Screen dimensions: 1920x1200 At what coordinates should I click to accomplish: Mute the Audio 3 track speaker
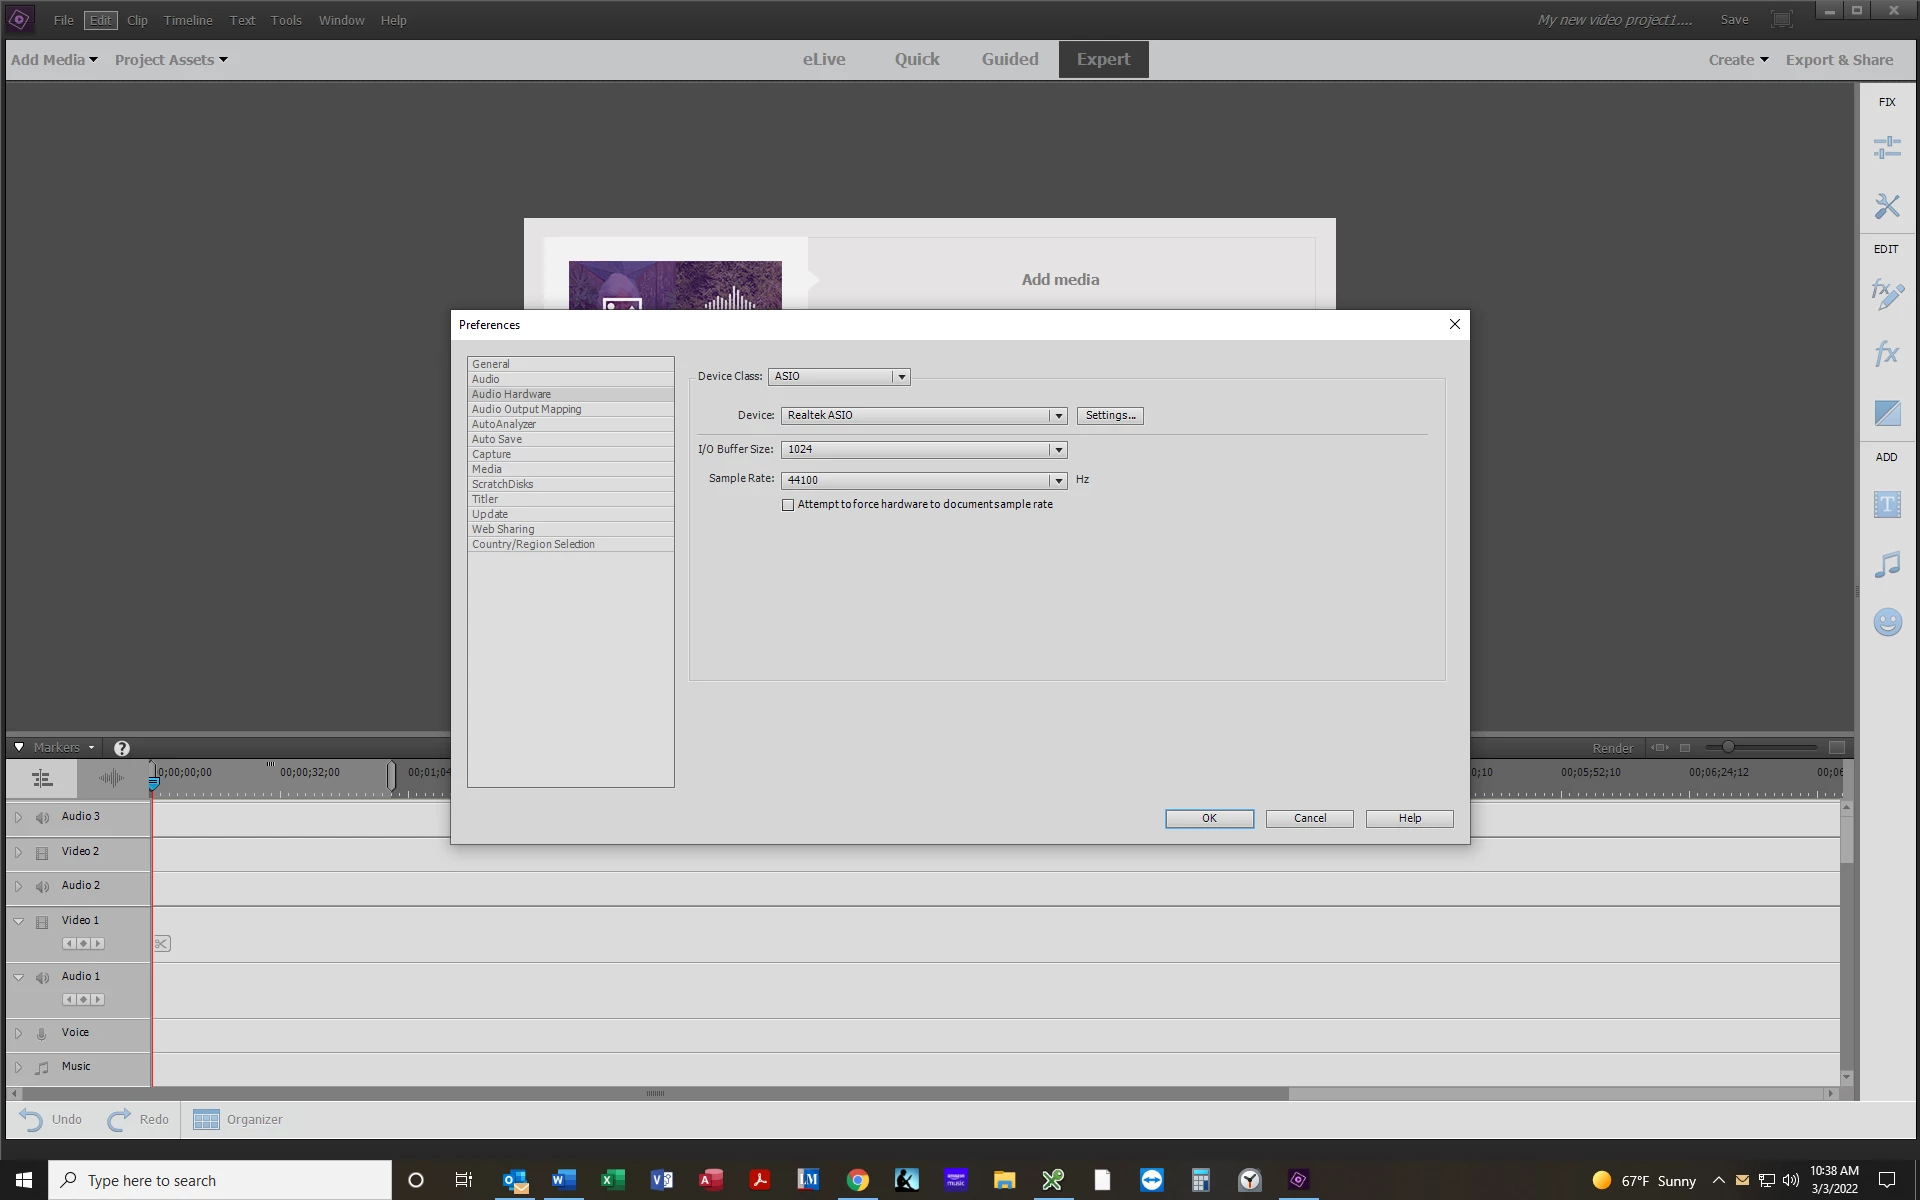point(42,818)
